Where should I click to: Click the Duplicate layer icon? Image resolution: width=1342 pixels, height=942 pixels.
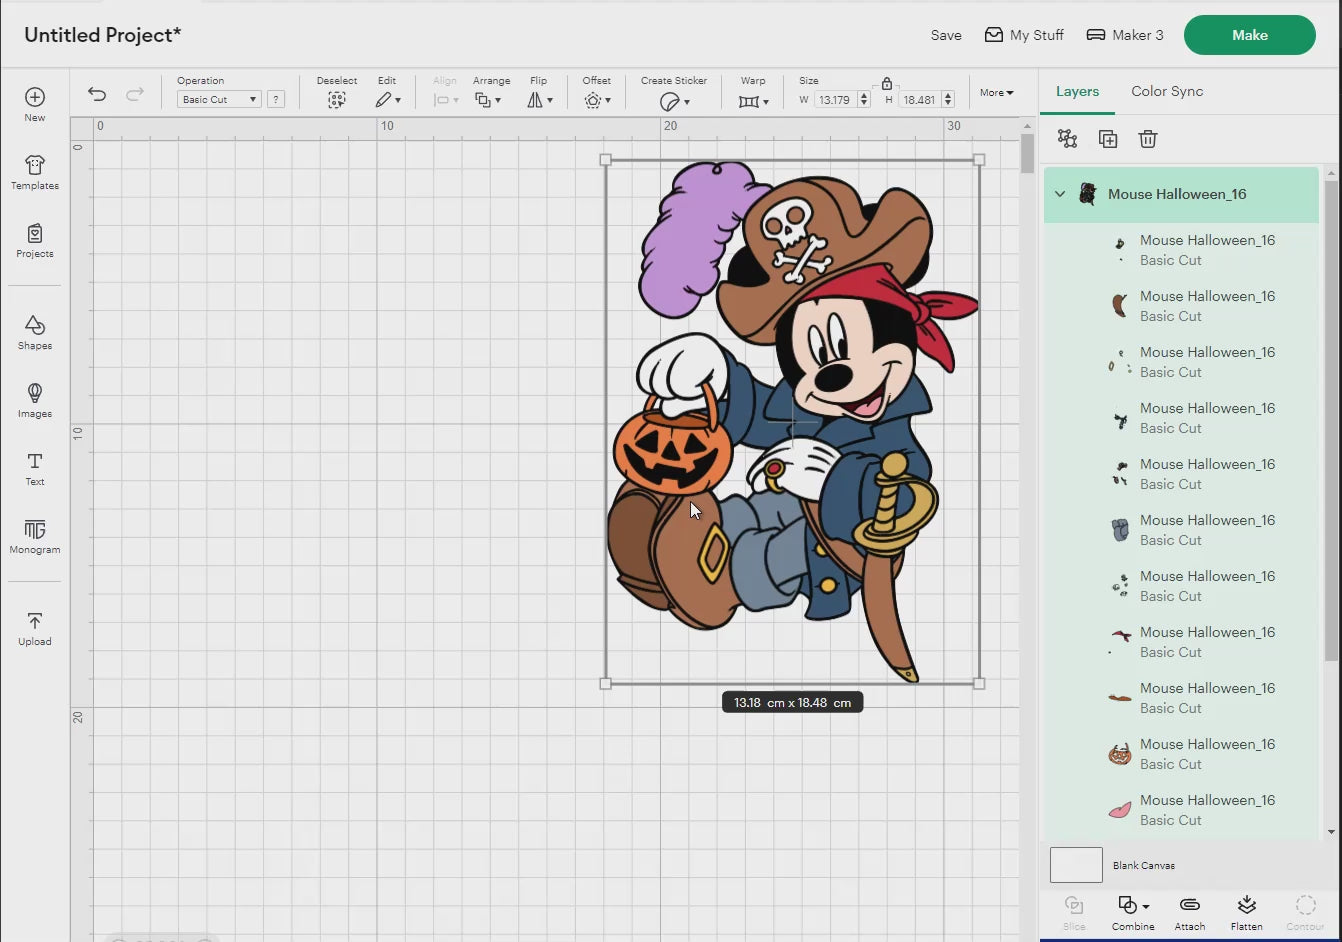(1108, 139)
